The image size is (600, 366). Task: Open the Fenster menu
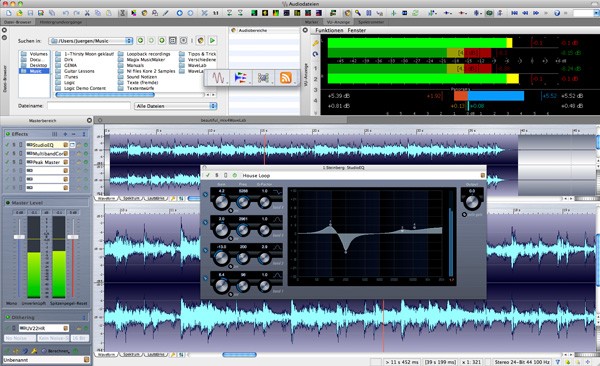tap(357, 30)
